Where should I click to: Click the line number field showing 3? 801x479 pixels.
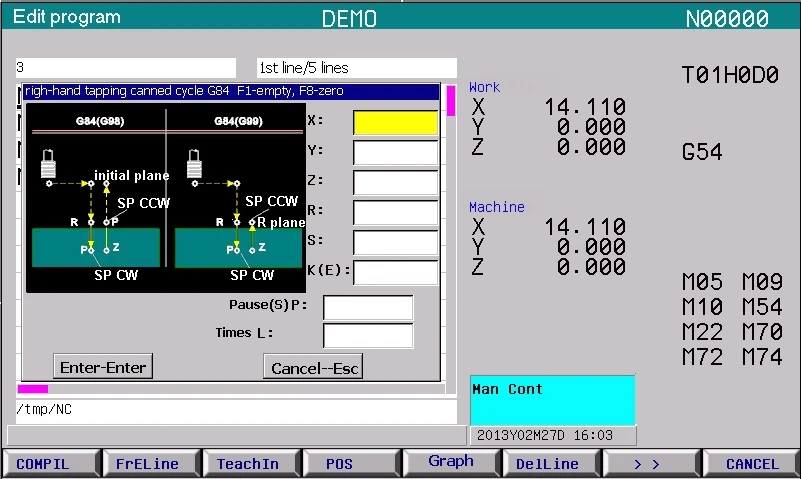(x=126, y=68)
